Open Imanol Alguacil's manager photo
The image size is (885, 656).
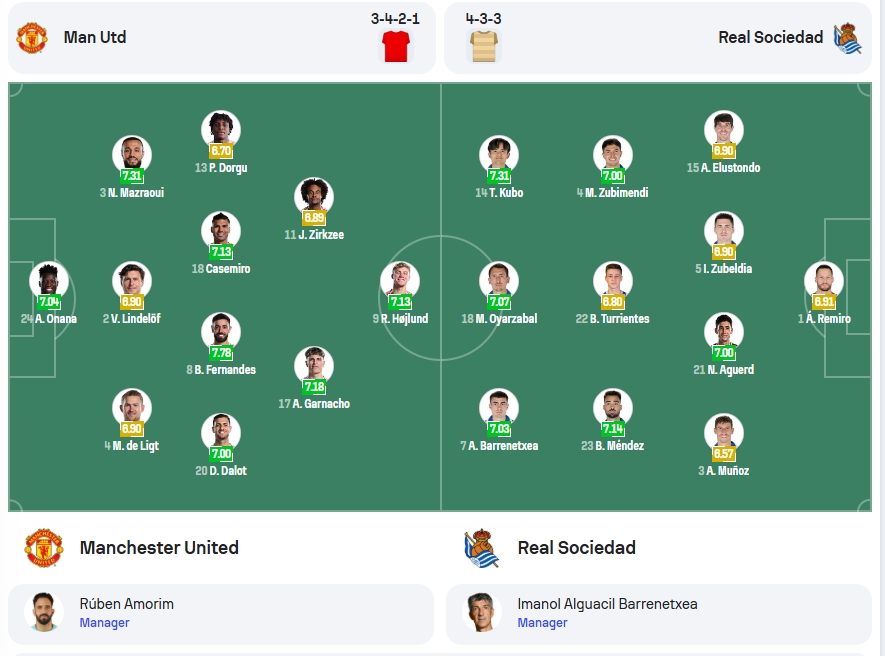tap(481, 612)
